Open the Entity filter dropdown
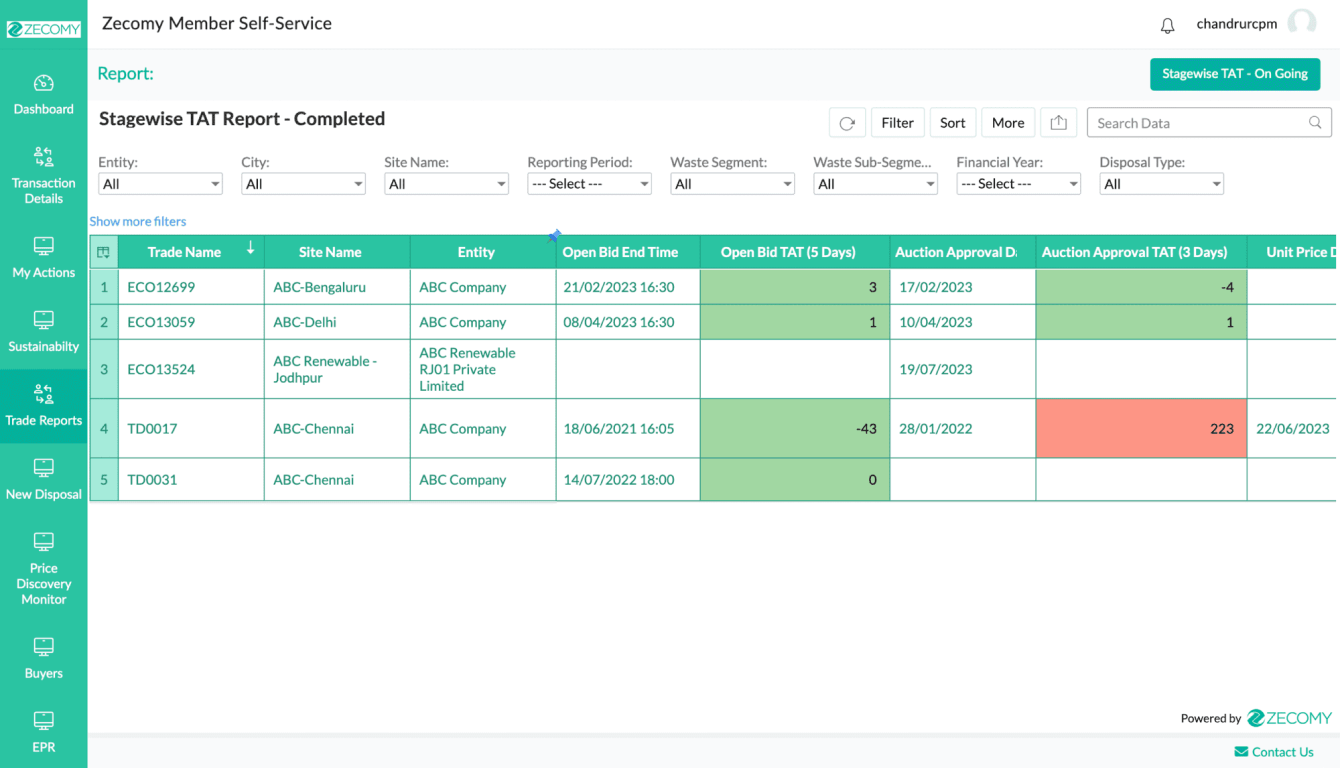Screen dimensions: 1340x768 click(160, 183)
